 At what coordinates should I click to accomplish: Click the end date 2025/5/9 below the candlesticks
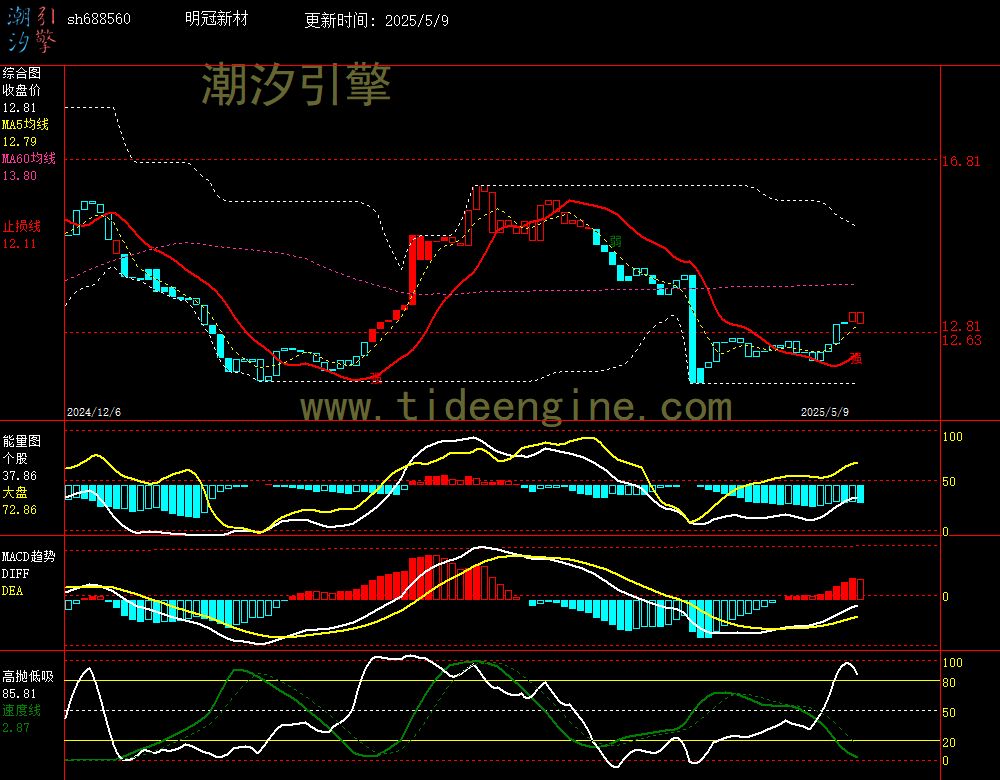click(825, 412)
